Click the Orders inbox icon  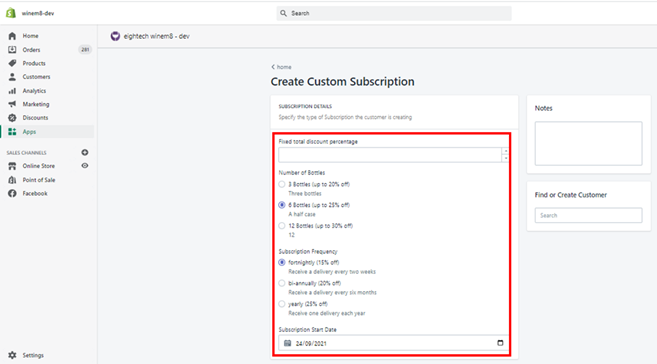pyautogui.click(x=12, y=49)
